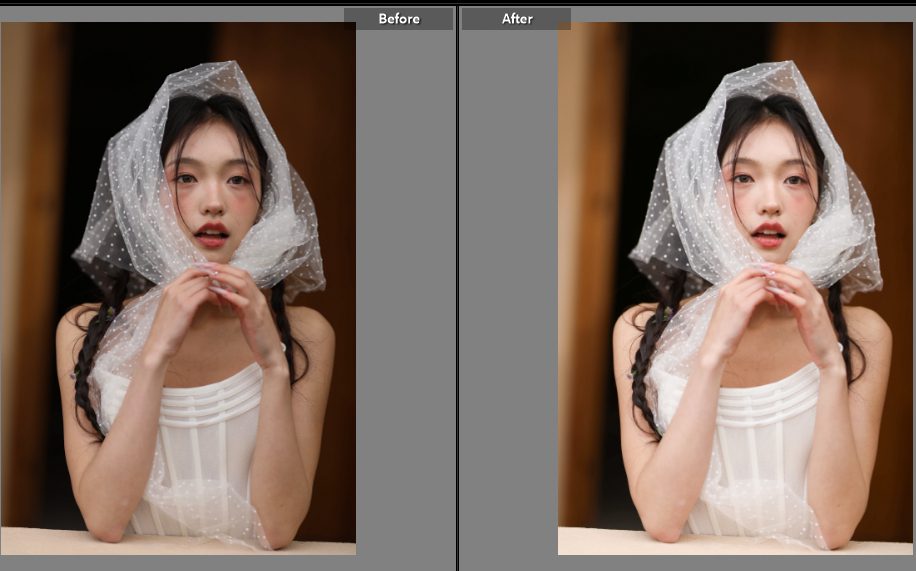Select the Before preview photo

[178, 289]
